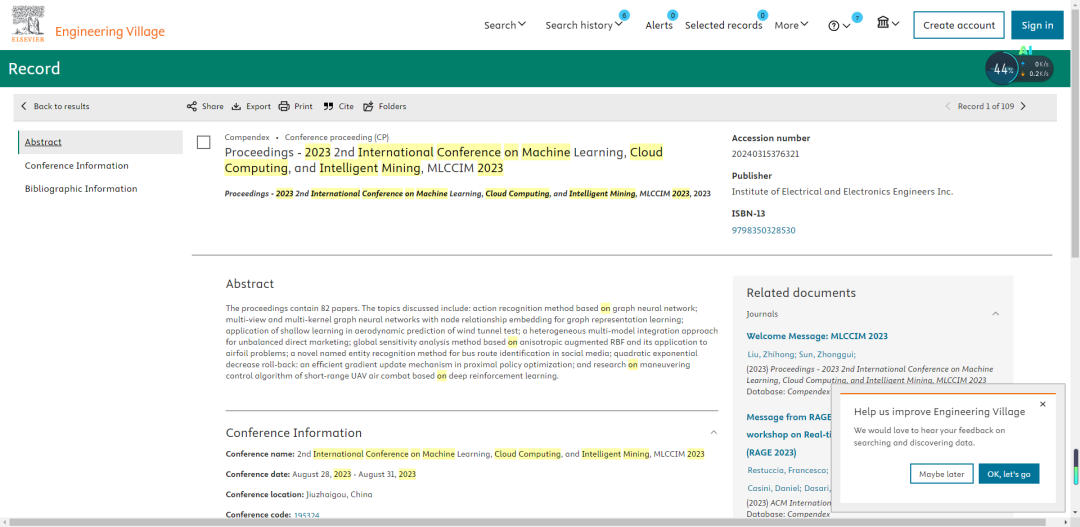Screen dimensions: 1080x527
Task: Click author link Restuccia, Francesco
Action: point(789,471)
